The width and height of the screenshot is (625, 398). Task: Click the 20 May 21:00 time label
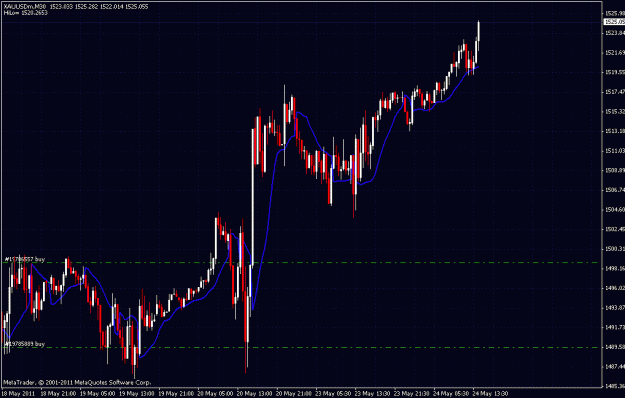[x=294, y=394]
